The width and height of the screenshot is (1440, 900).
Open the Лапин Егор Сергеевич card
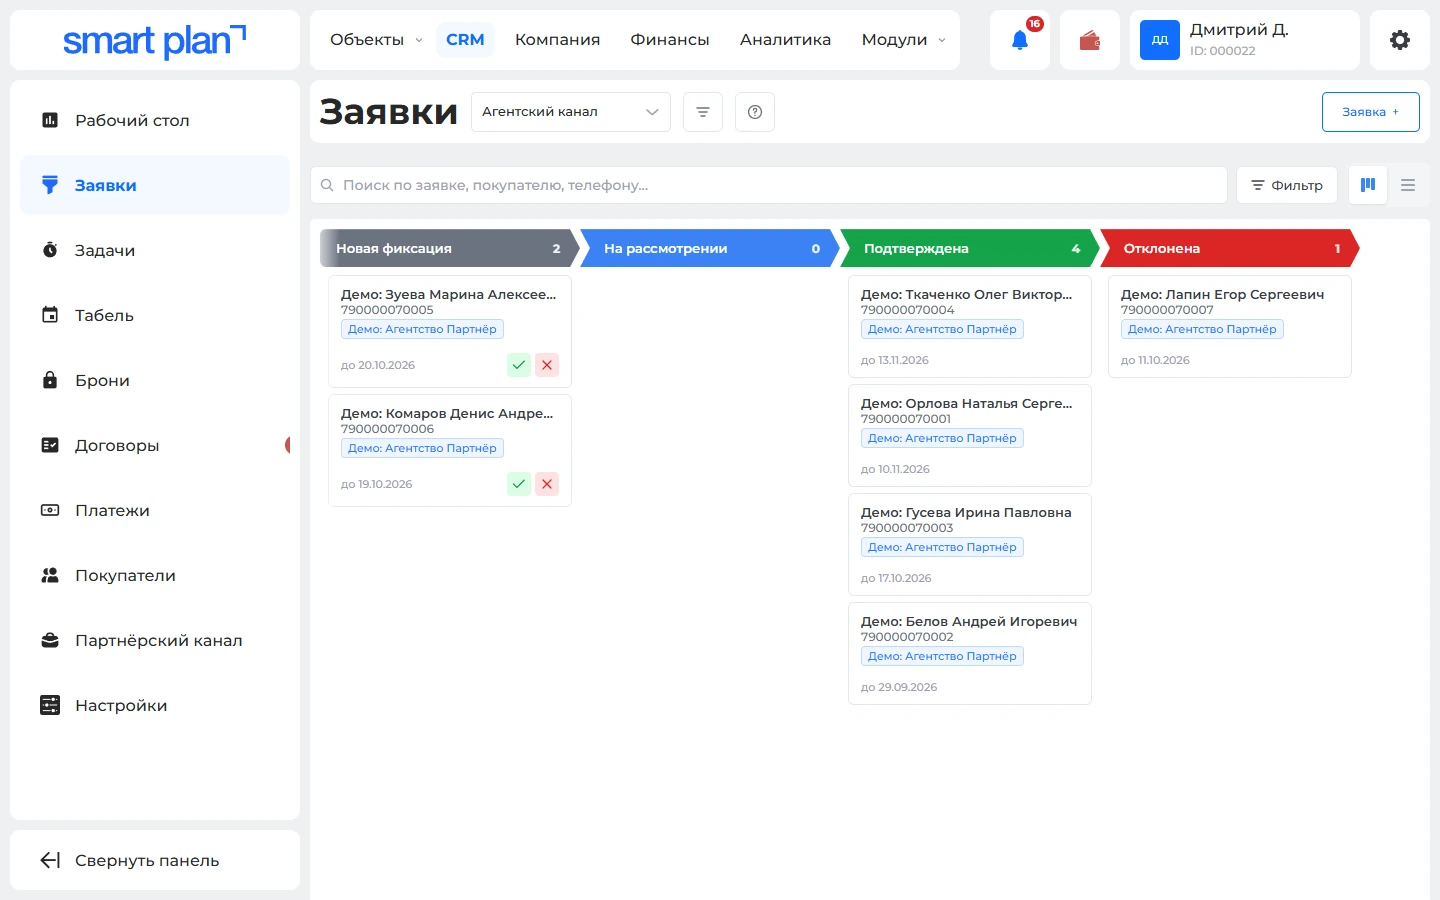point(1230,326)
